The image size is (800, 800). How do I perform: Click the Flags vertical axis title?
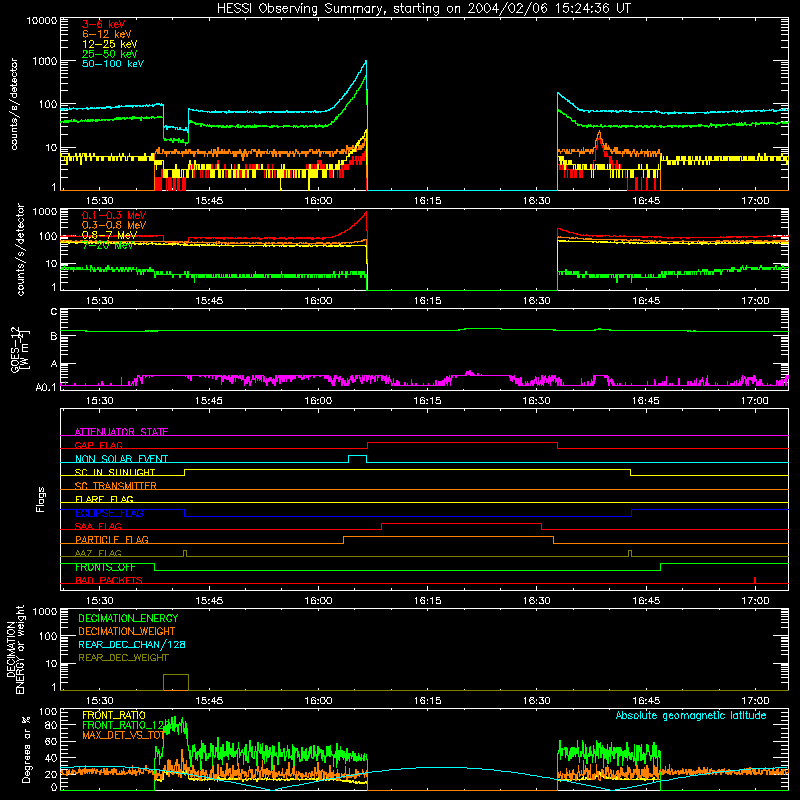point(41,499)
